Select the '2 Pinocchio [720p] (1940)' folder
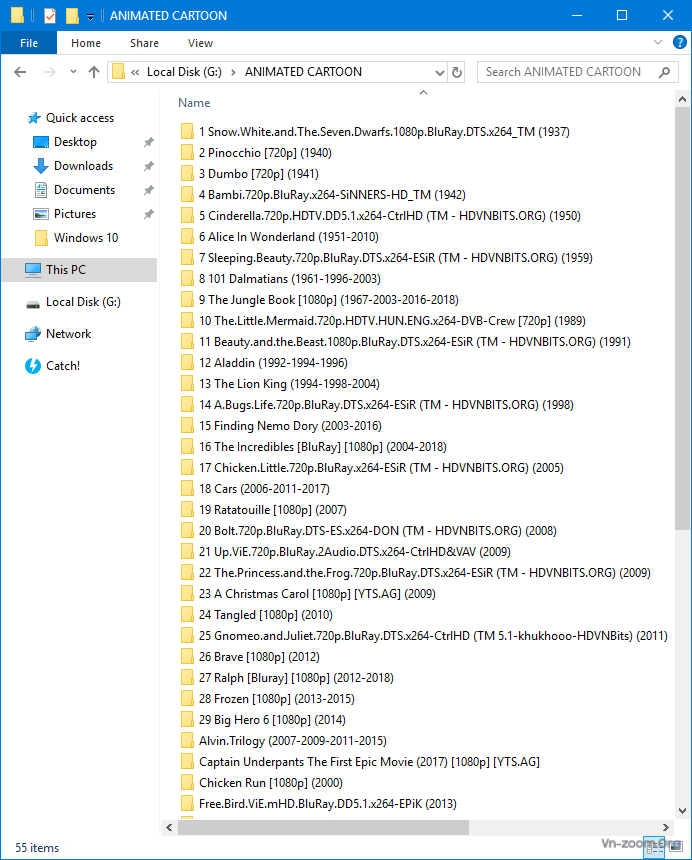This screenshot has width=692, height=860. click(x=265, y=153)
